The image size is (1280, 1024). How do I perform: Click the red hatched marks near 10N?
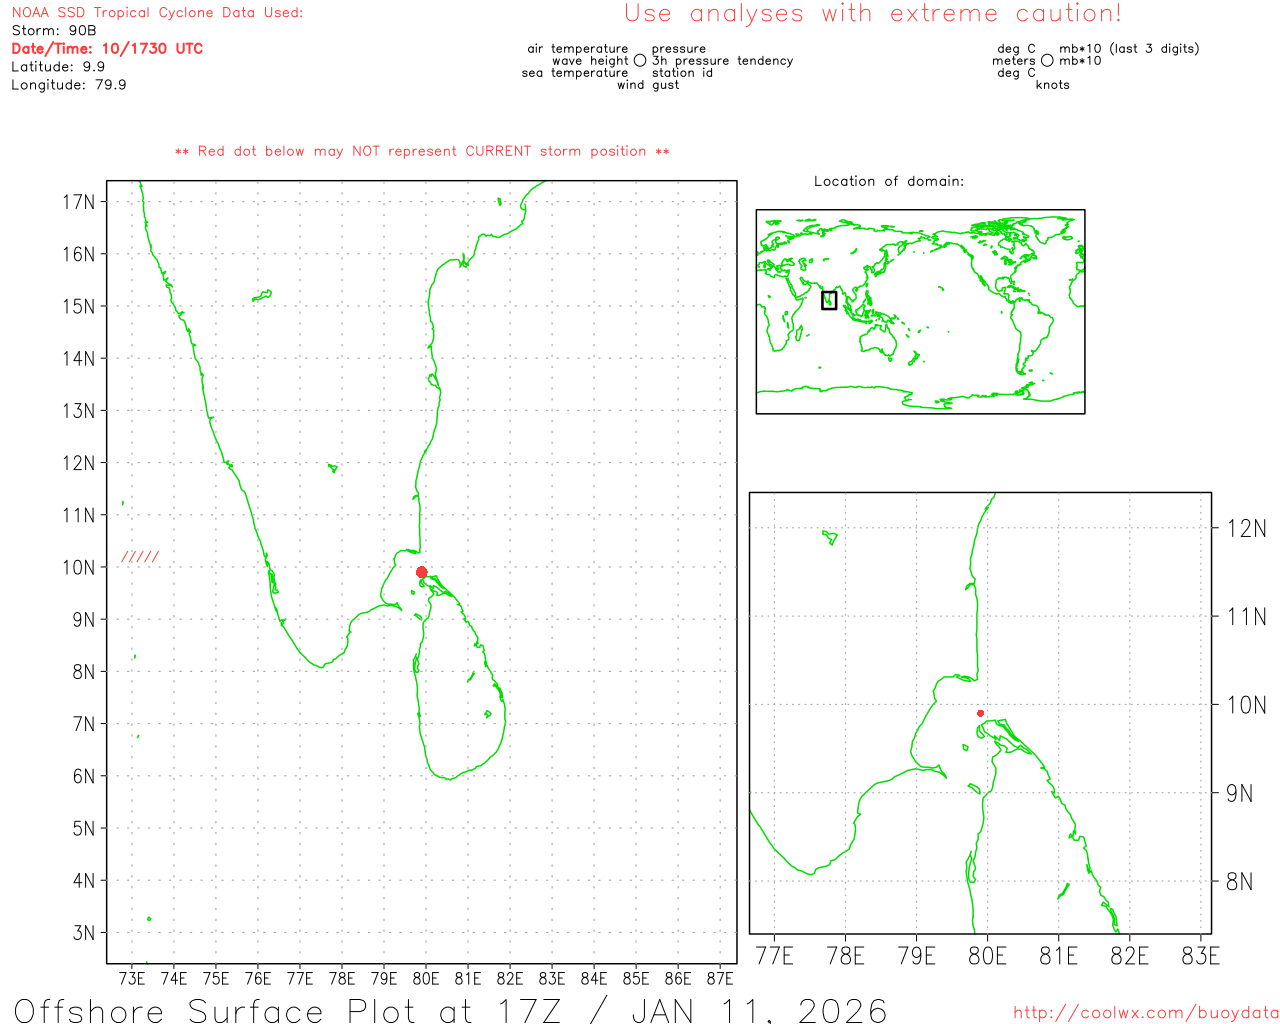pyautogui.click(x=140, y=557)
